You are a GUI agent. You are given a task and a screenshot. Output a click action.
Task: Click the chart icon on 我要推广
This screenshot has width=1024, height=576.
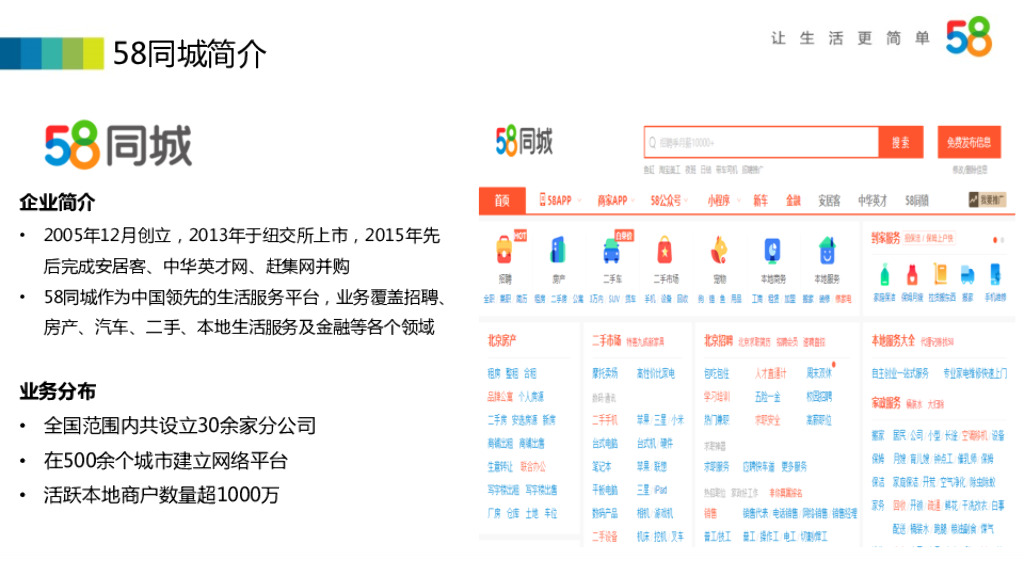(974, 200)
